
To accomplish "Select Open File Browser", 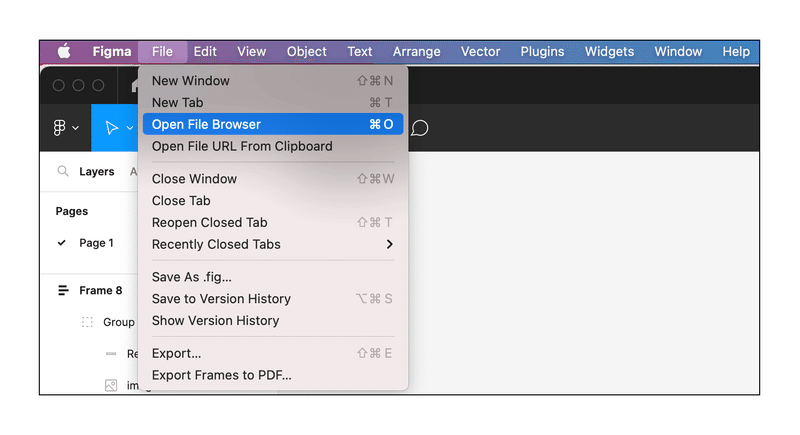I will point(273,124).
